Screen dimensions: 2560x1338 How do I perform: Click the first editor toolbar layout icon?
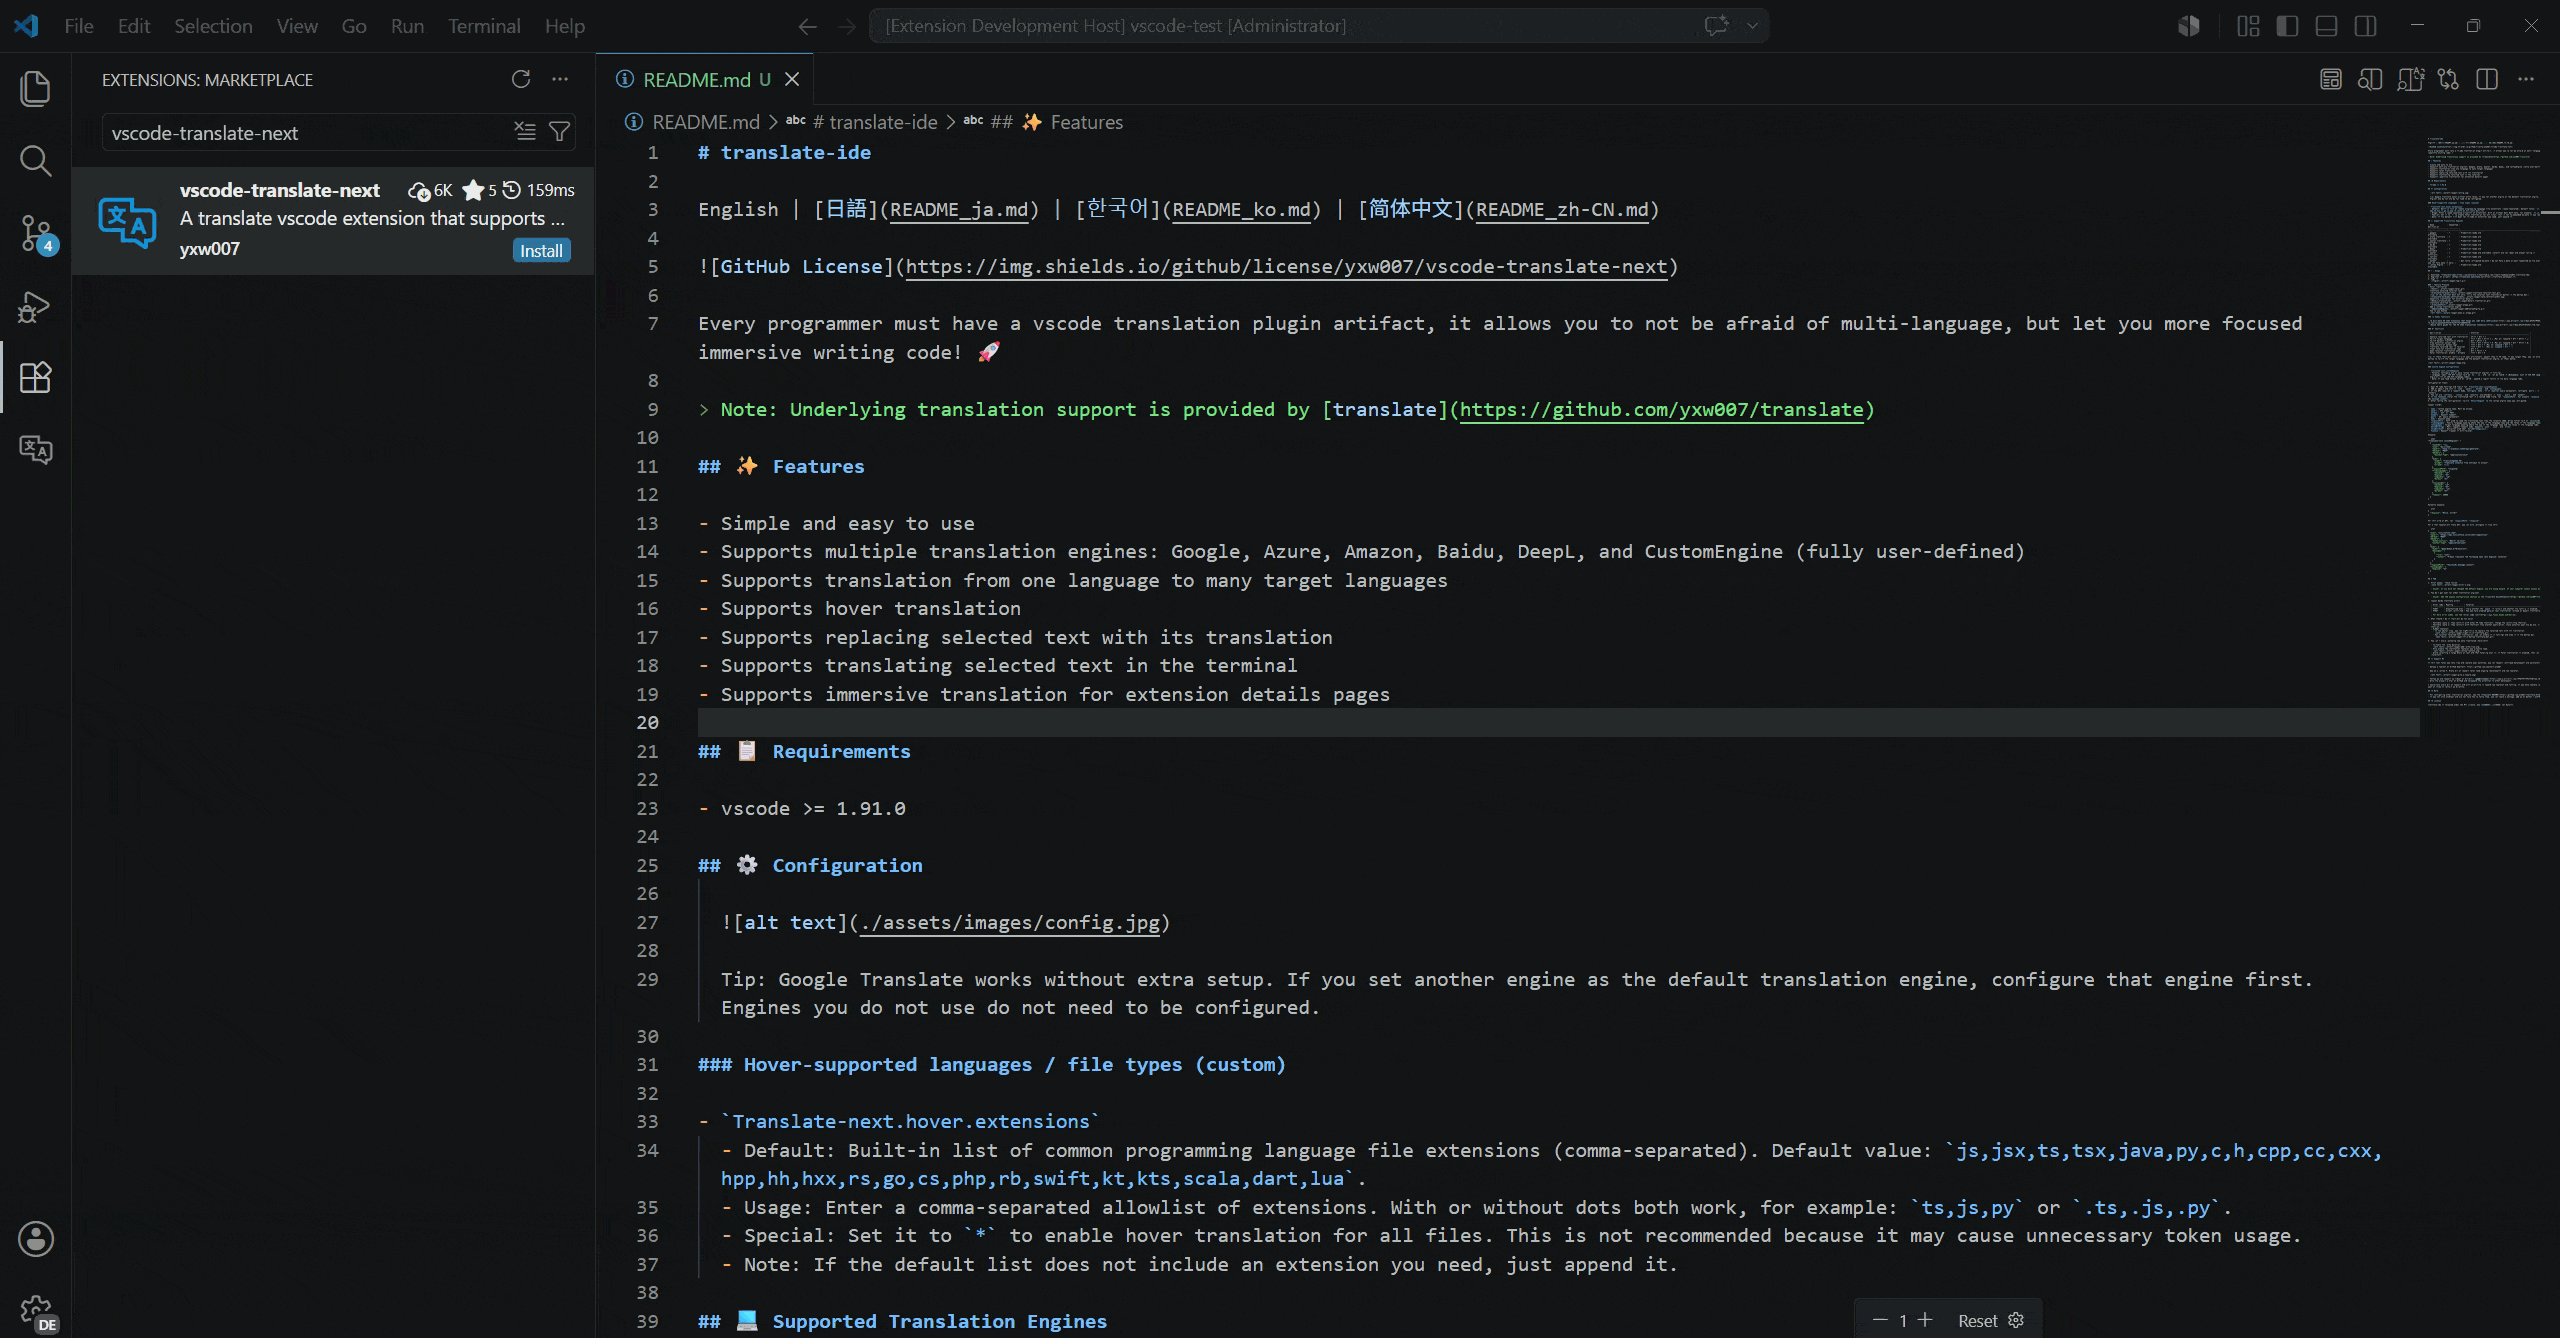coord(2331,79)
